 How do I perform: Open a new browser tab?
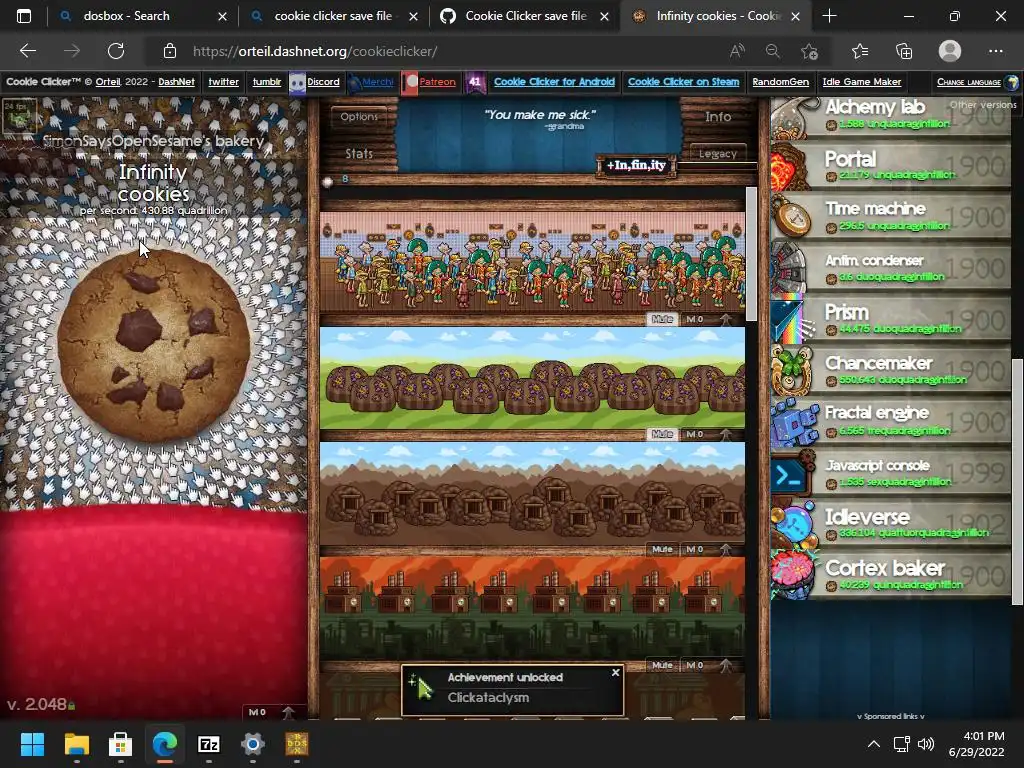(x=829, y=16)
